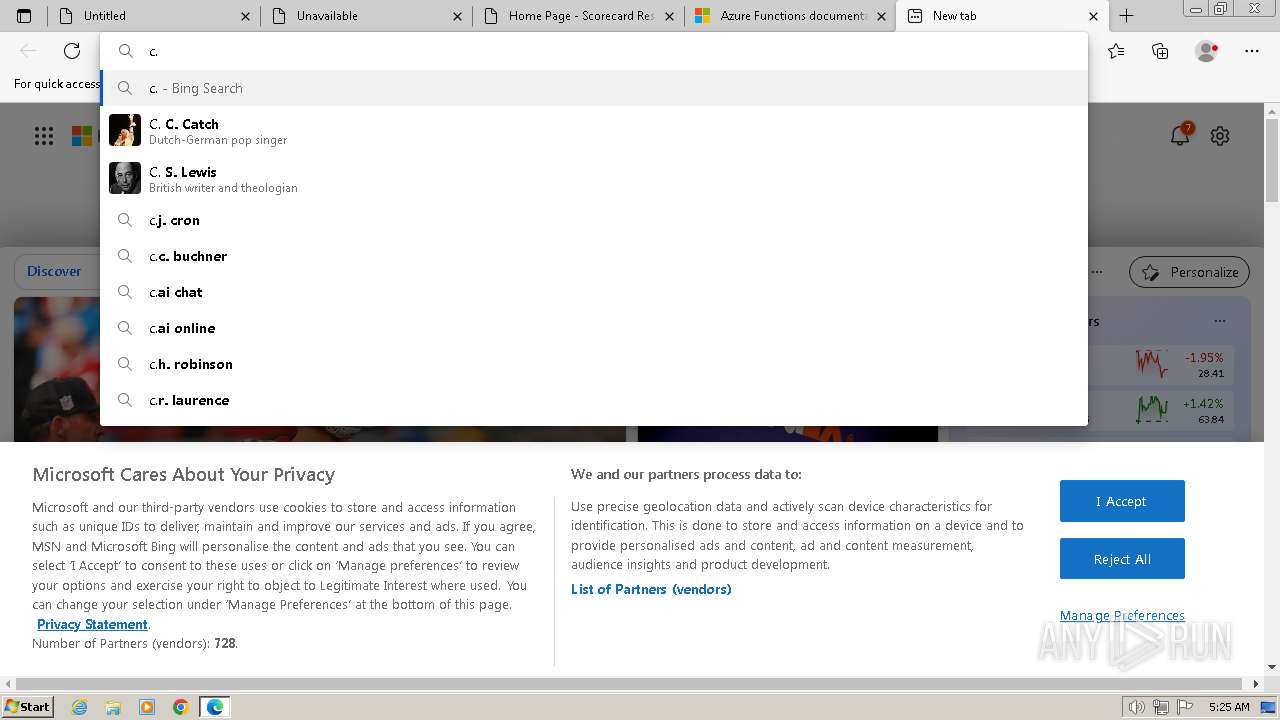Launch Google Chrome from taskbar
1280x720 pixels.
[181, 707]
